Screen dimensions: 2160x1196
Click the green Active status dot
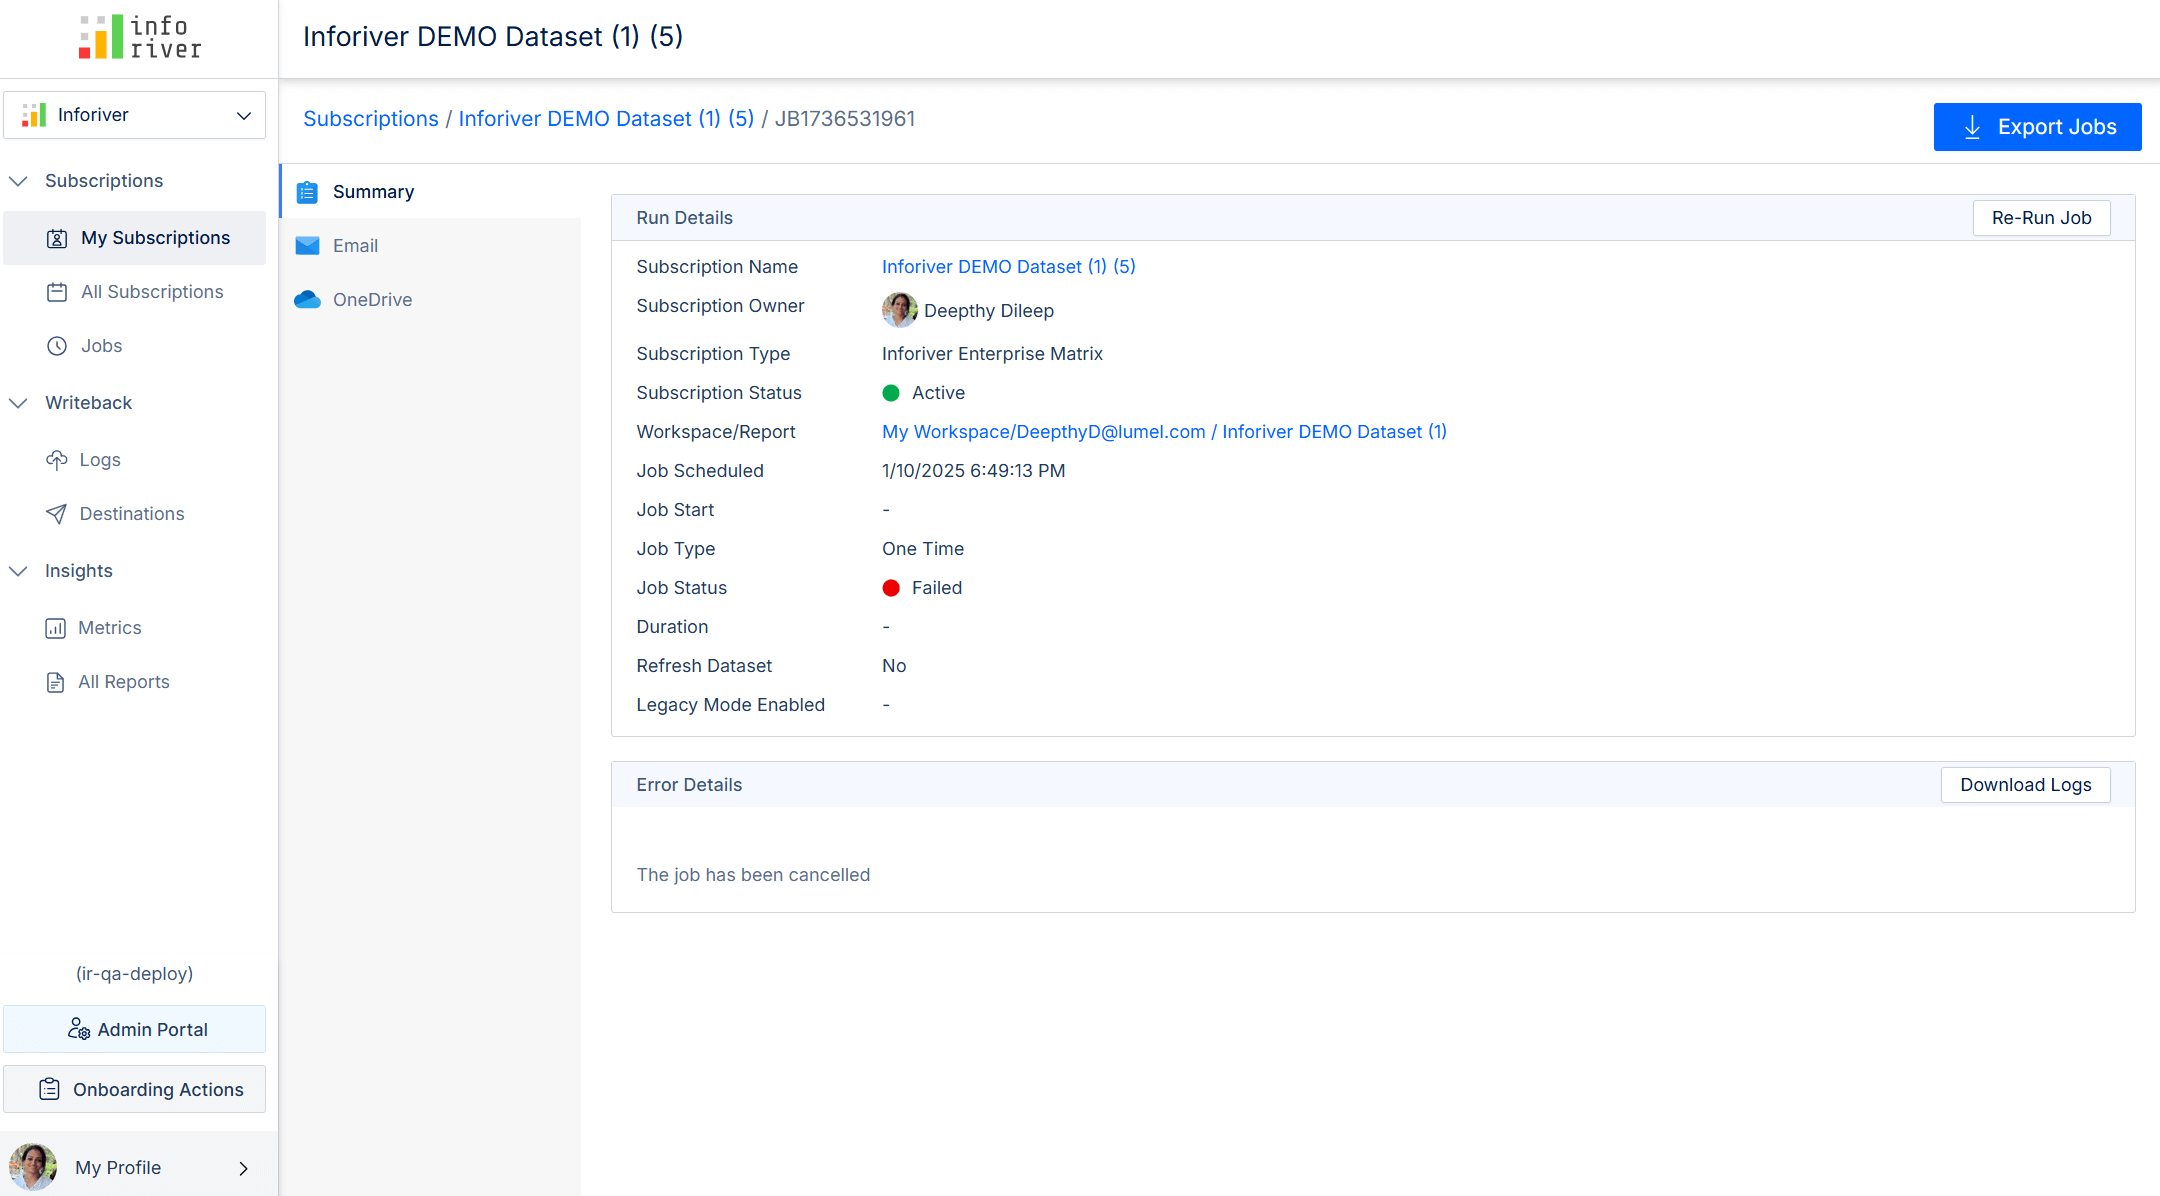click(x=891, y=393)
